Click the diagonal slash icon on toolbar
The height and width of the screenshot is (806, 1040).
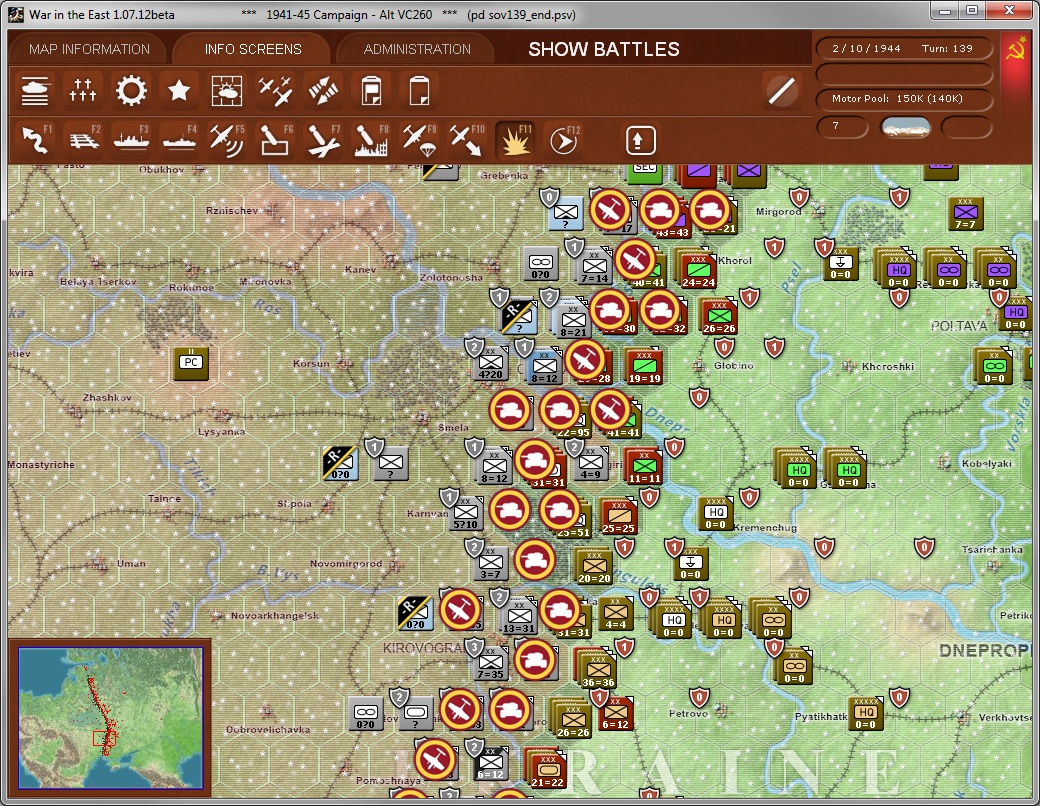(x=782, y=91)
